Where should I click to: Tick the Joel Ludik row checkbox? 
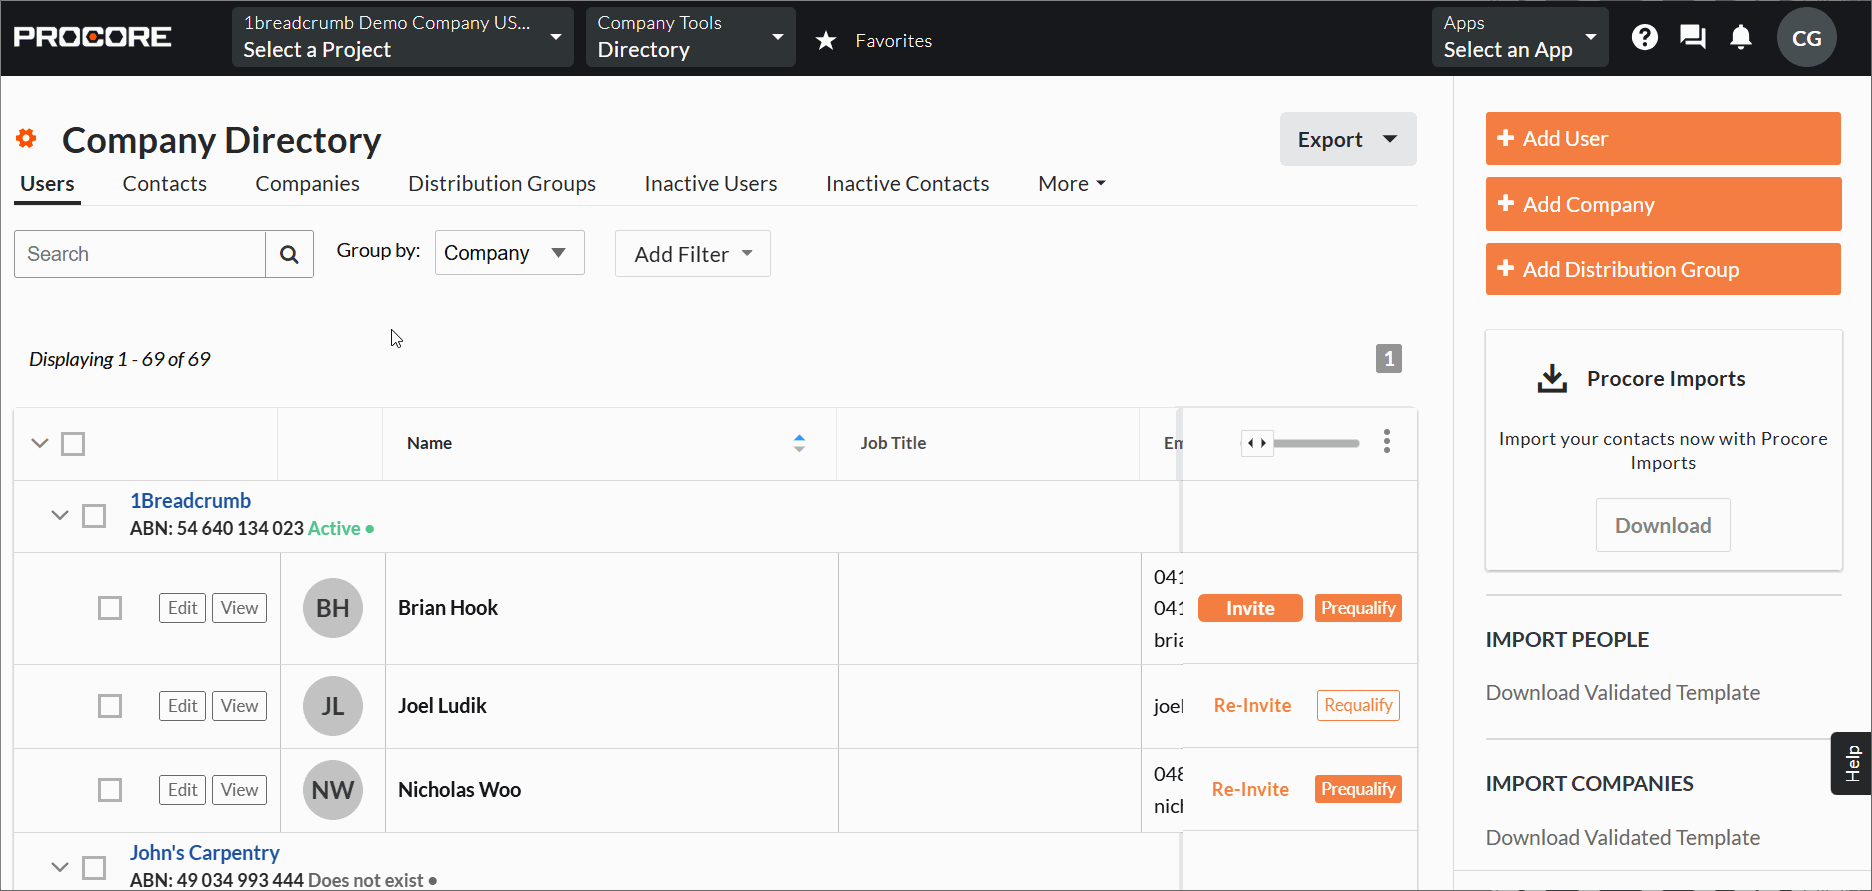[x=110, y=706]
